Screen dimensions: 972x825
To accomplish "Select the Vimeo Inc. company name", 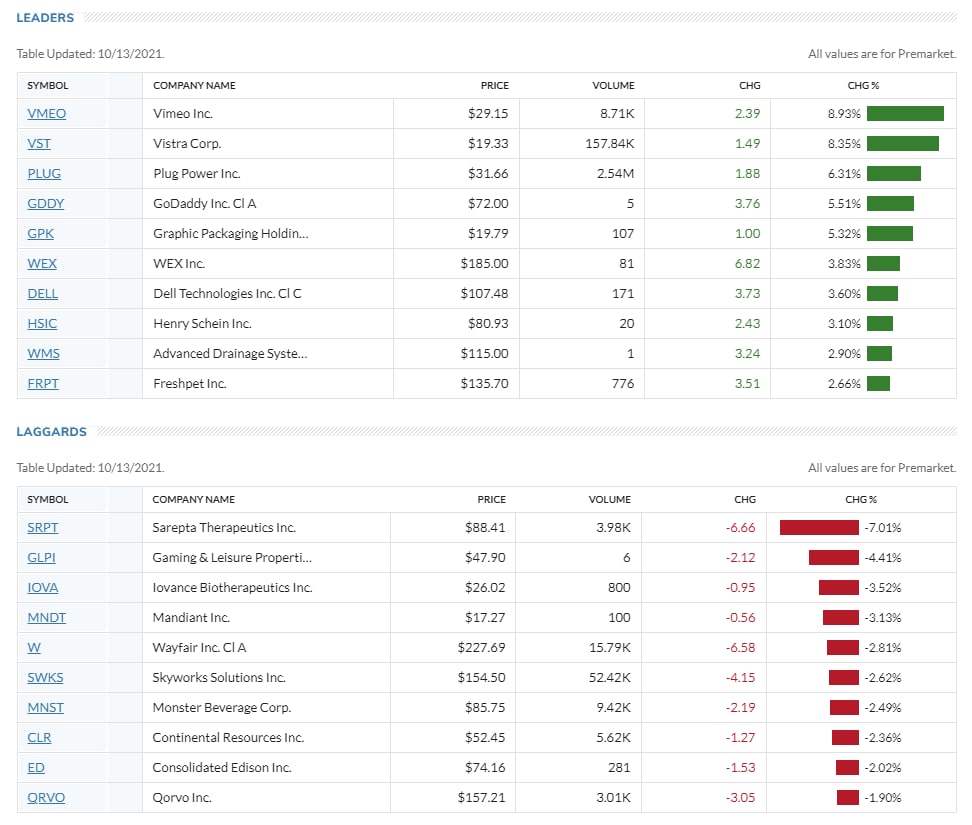I will [183, 113].
